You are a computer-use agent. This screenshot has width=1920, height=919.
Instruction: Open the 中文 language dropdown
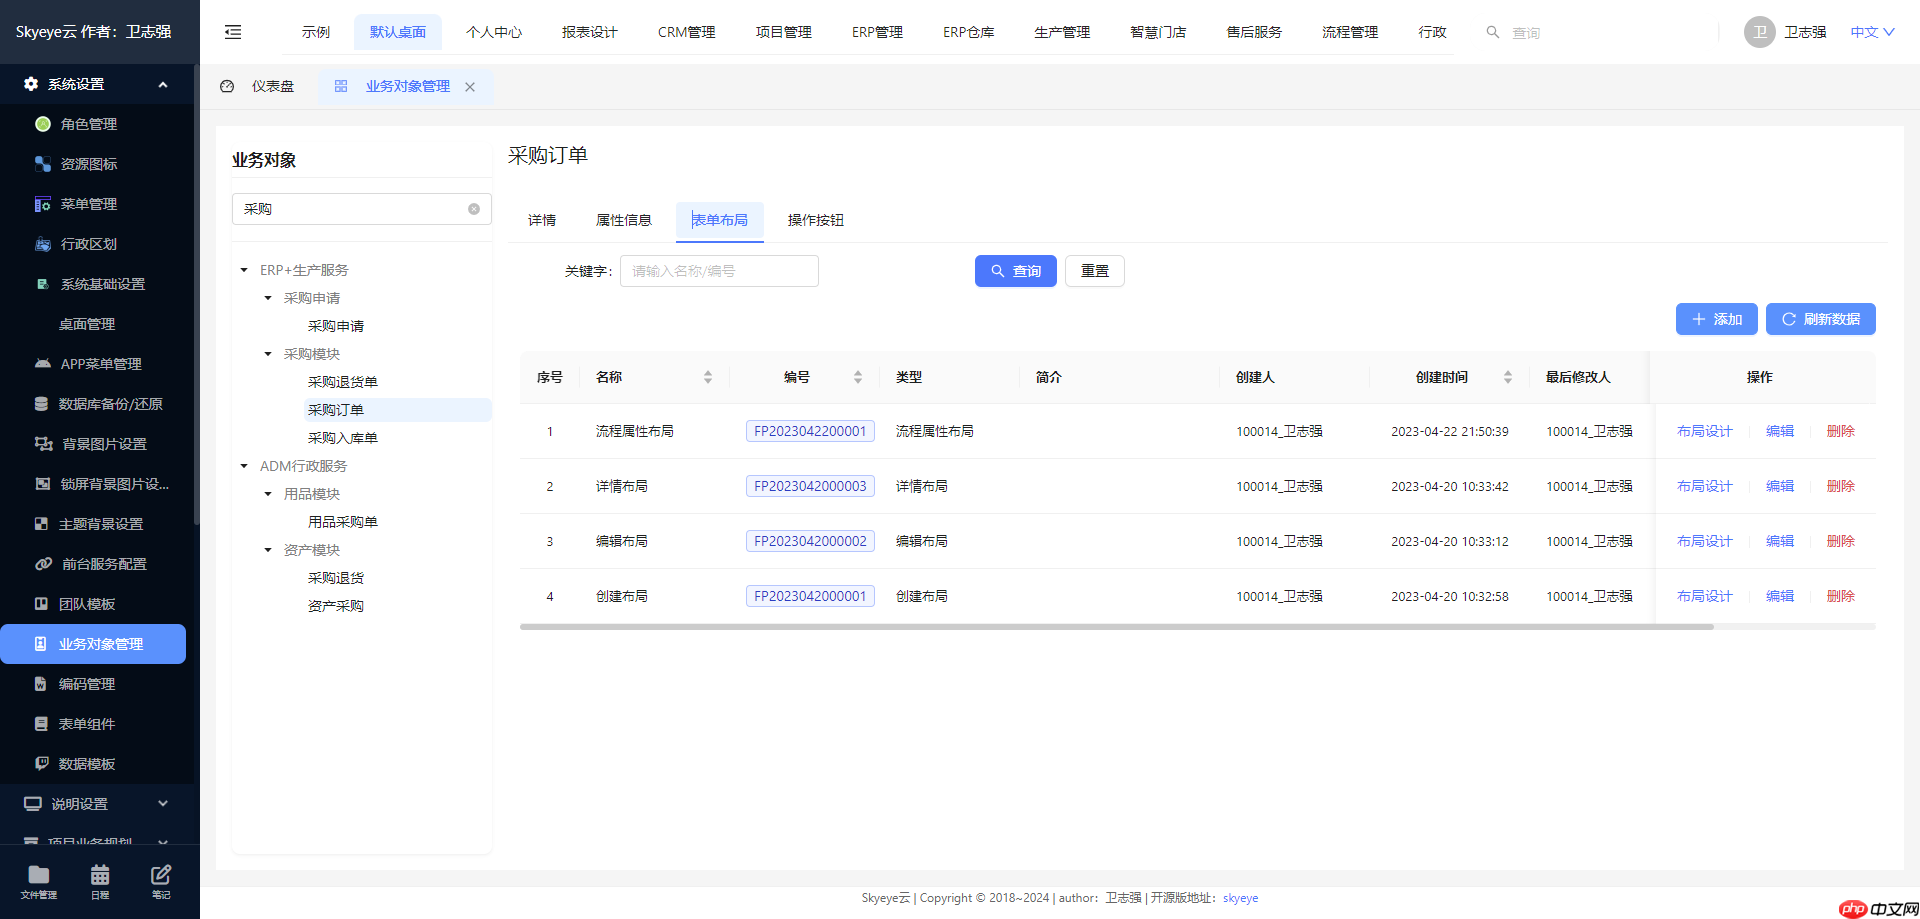coord(1869,31)
